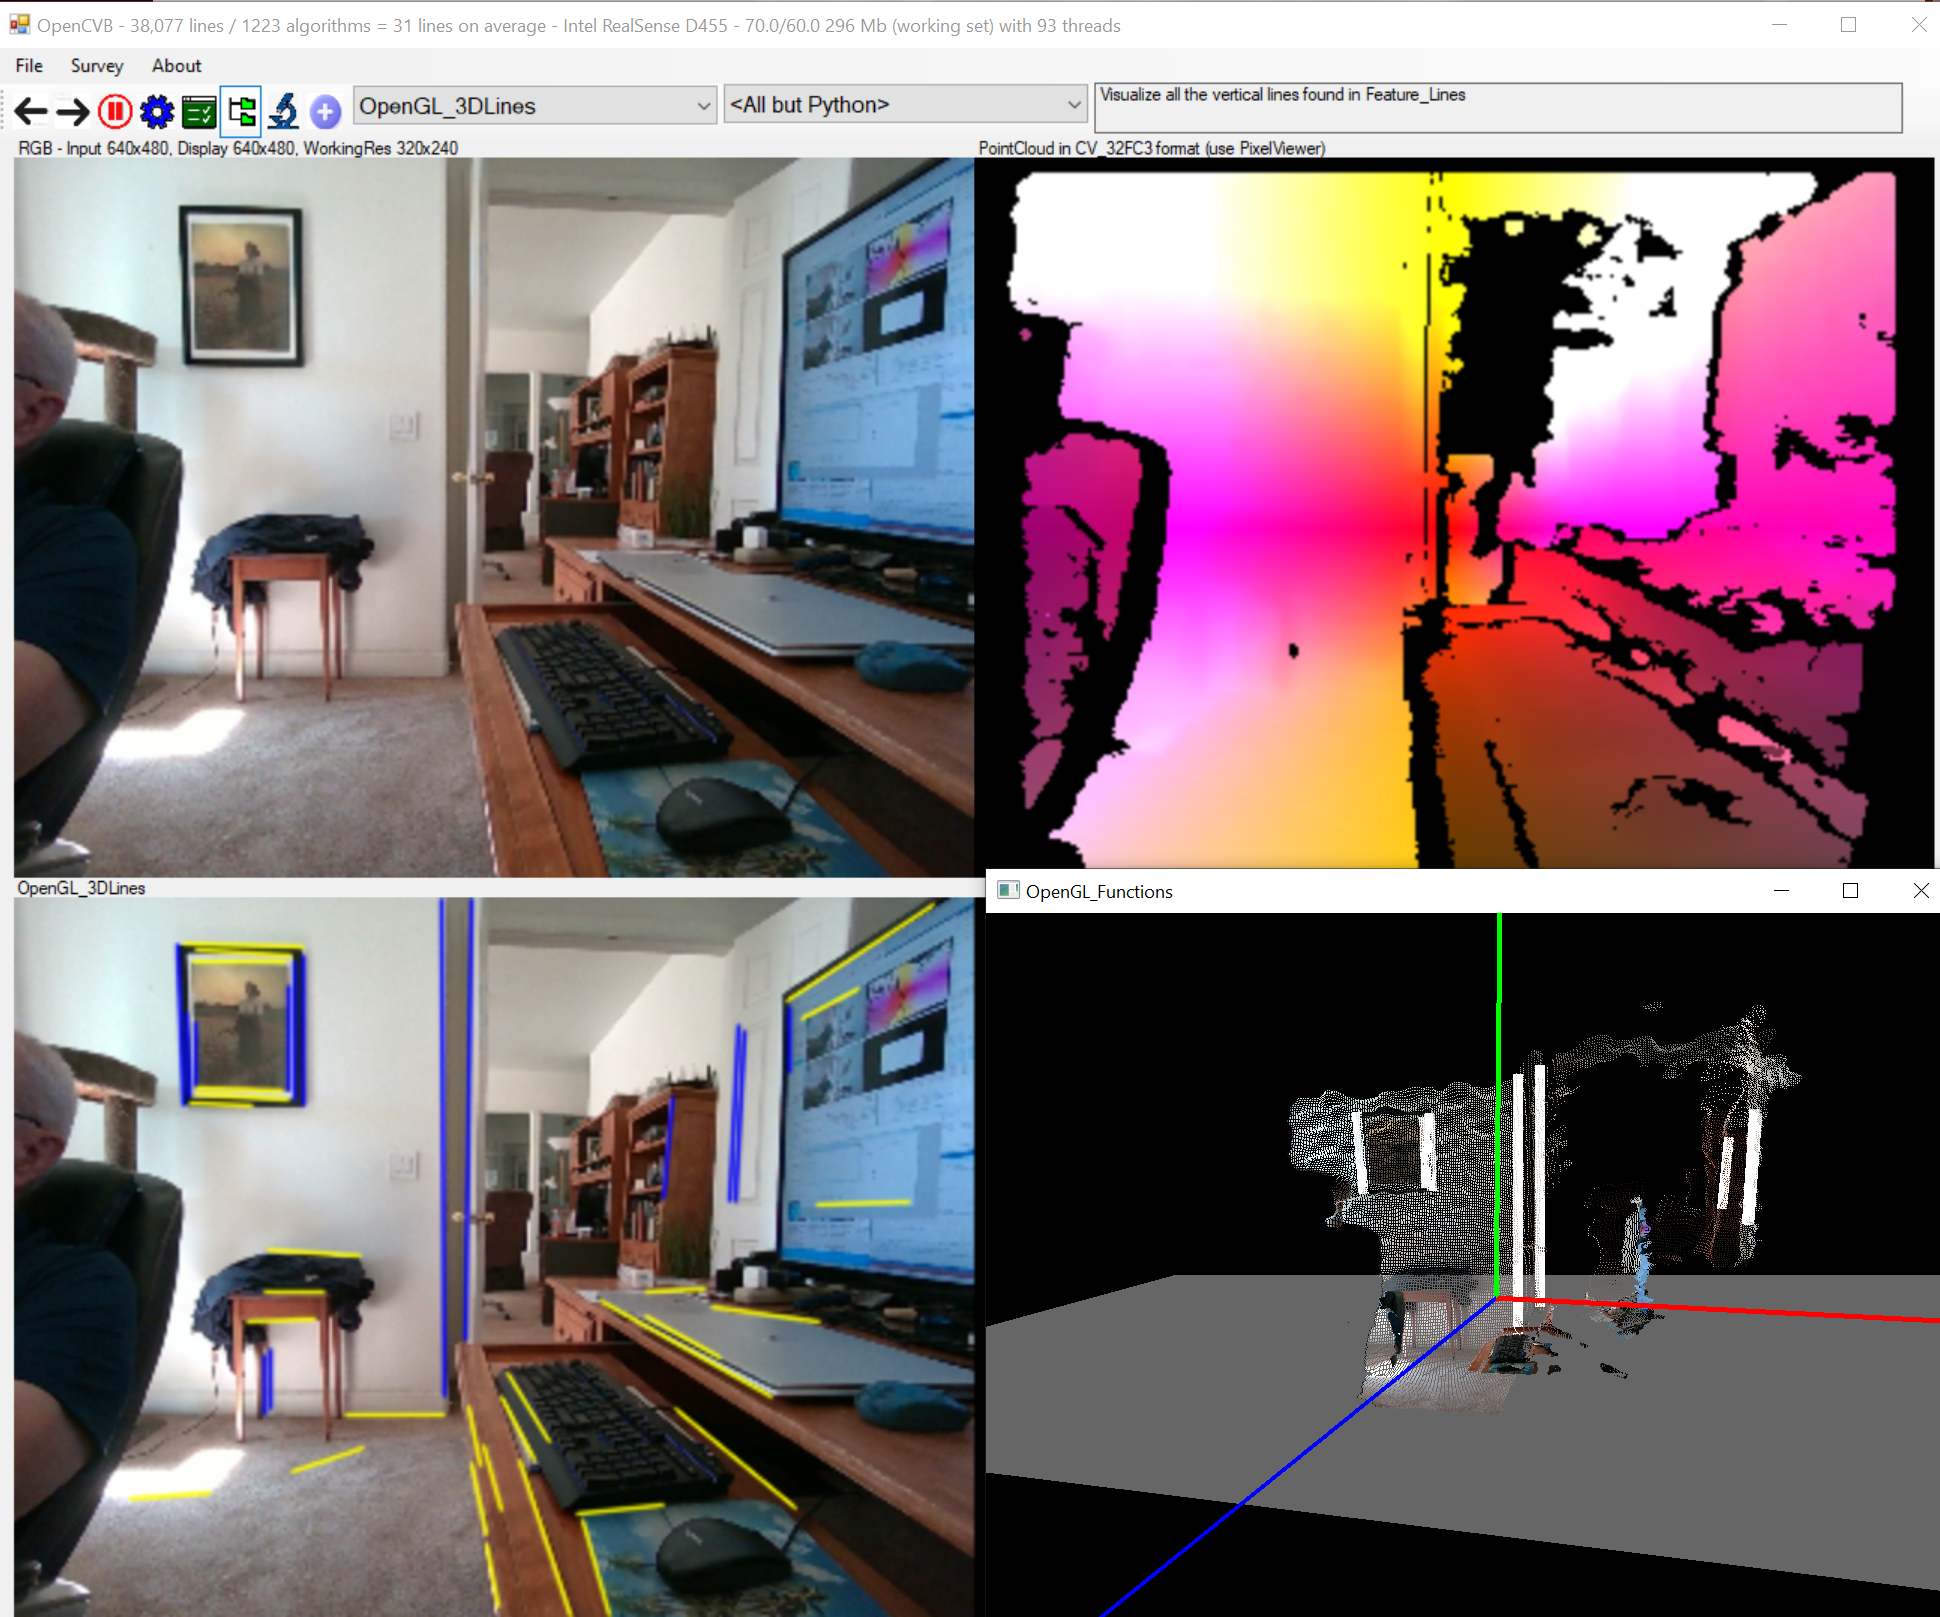1940x1617 pixels.
Task: Open the blue gear settings
Action: tap(157, 110)
